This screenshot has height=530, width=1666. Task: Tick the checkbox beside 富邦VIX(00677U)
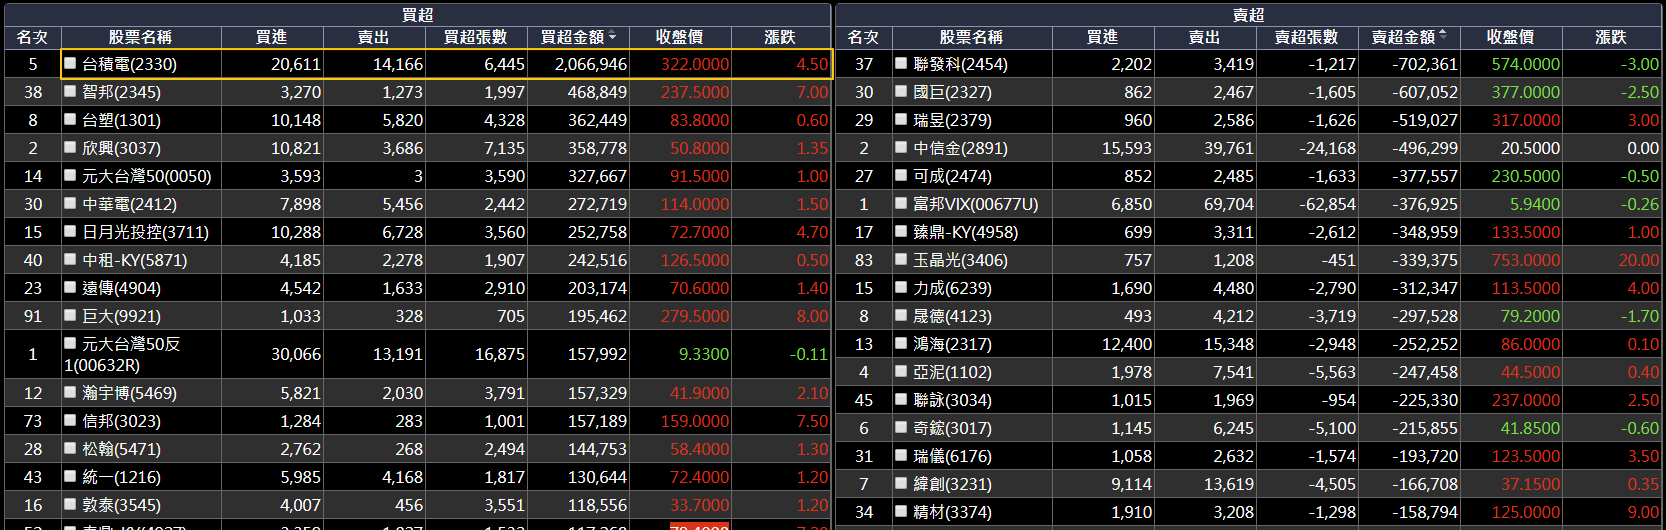(x=901, y=203)
